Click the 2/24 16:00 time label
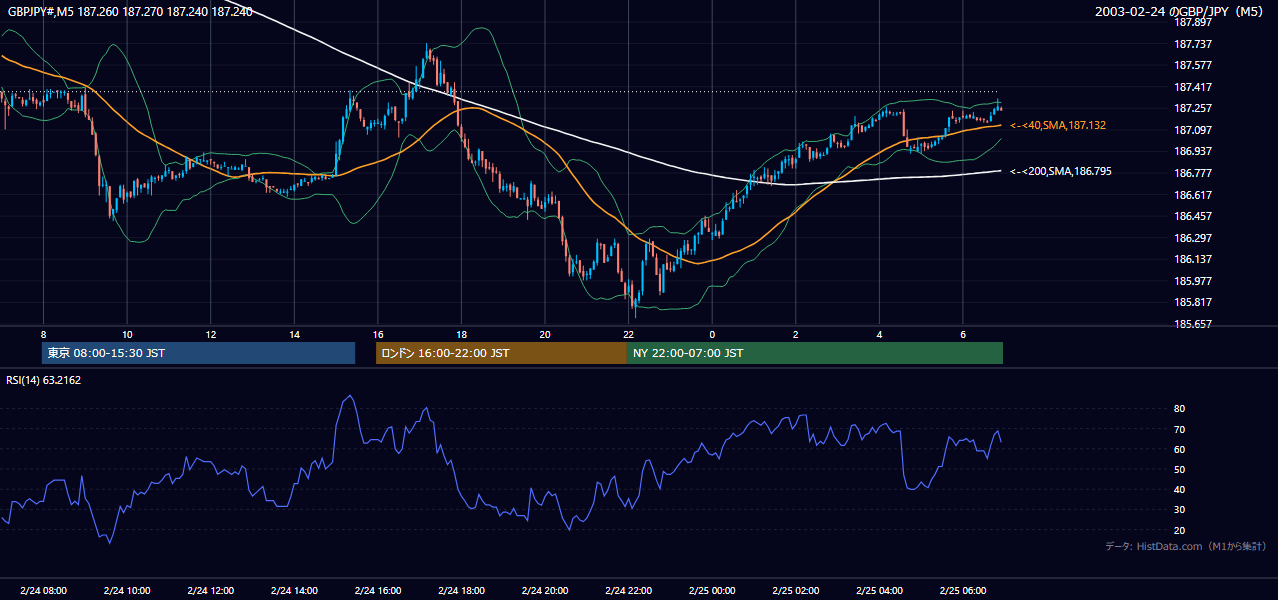Image resolution: width=1278 pixels, height=600 pixels. pyautogui.click(x=377, y=590)
